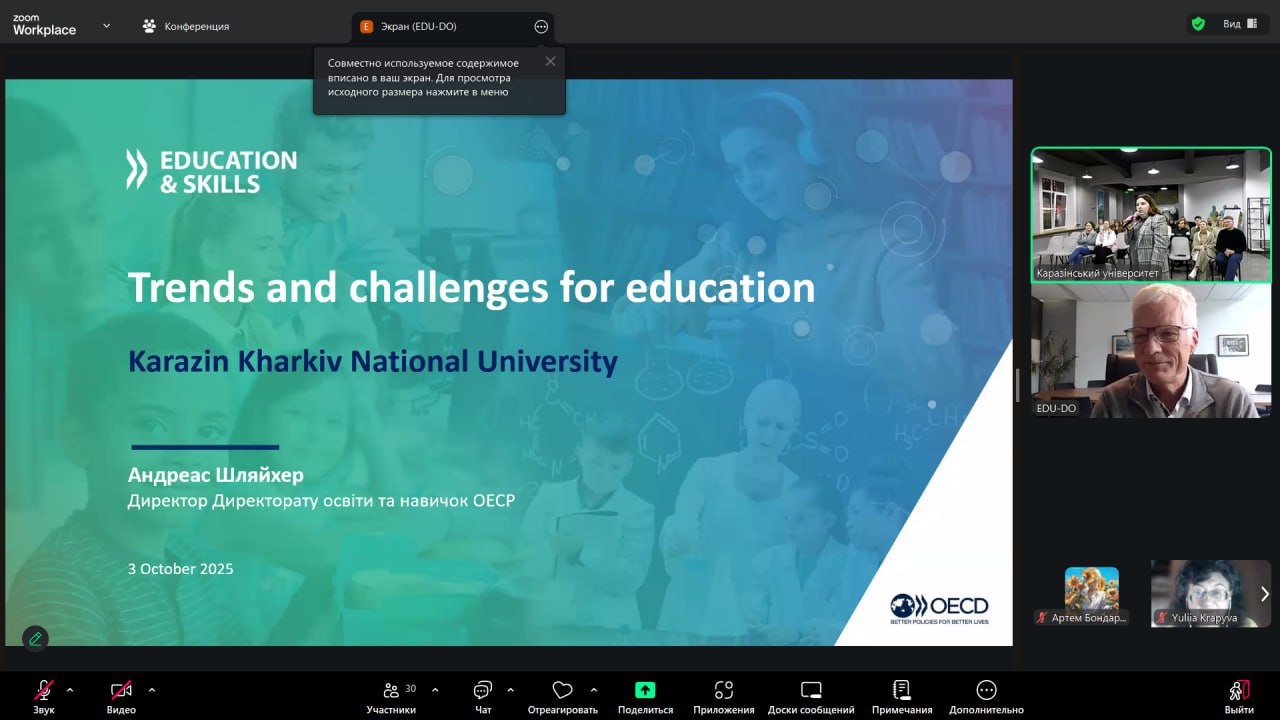
Task: Expand video options arrow next to Видео
Action: pyautogui.click(x=152, y=689)
